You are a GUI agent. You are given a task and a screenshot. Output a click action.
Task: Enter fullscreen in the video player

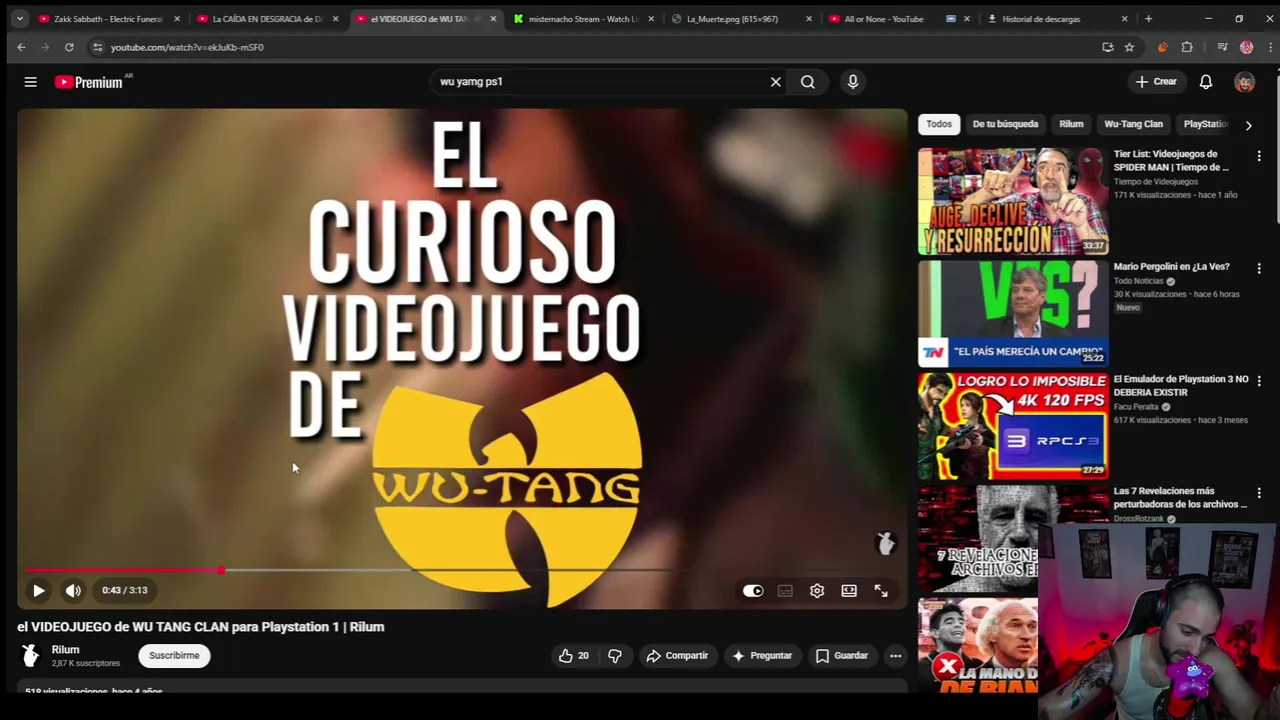[881, 591]
